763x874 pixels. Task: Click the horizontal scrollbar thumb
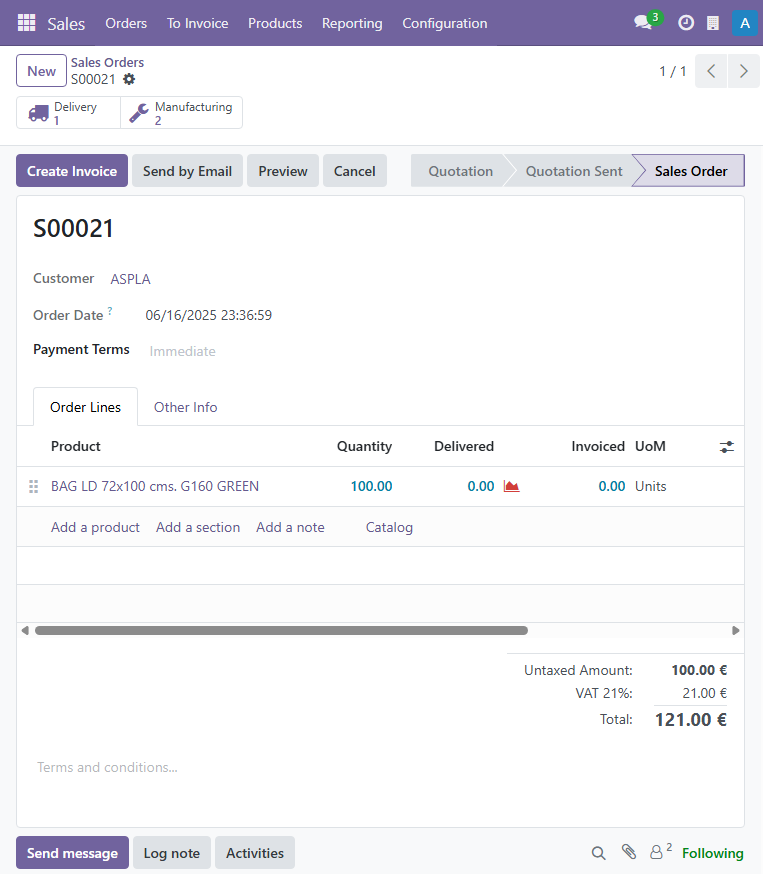281,630
